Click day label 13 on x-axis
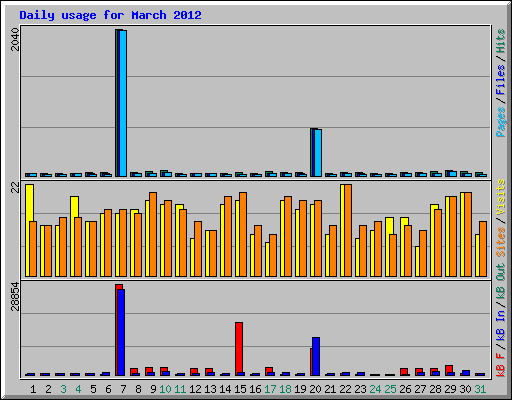 [x=210, y=389]
